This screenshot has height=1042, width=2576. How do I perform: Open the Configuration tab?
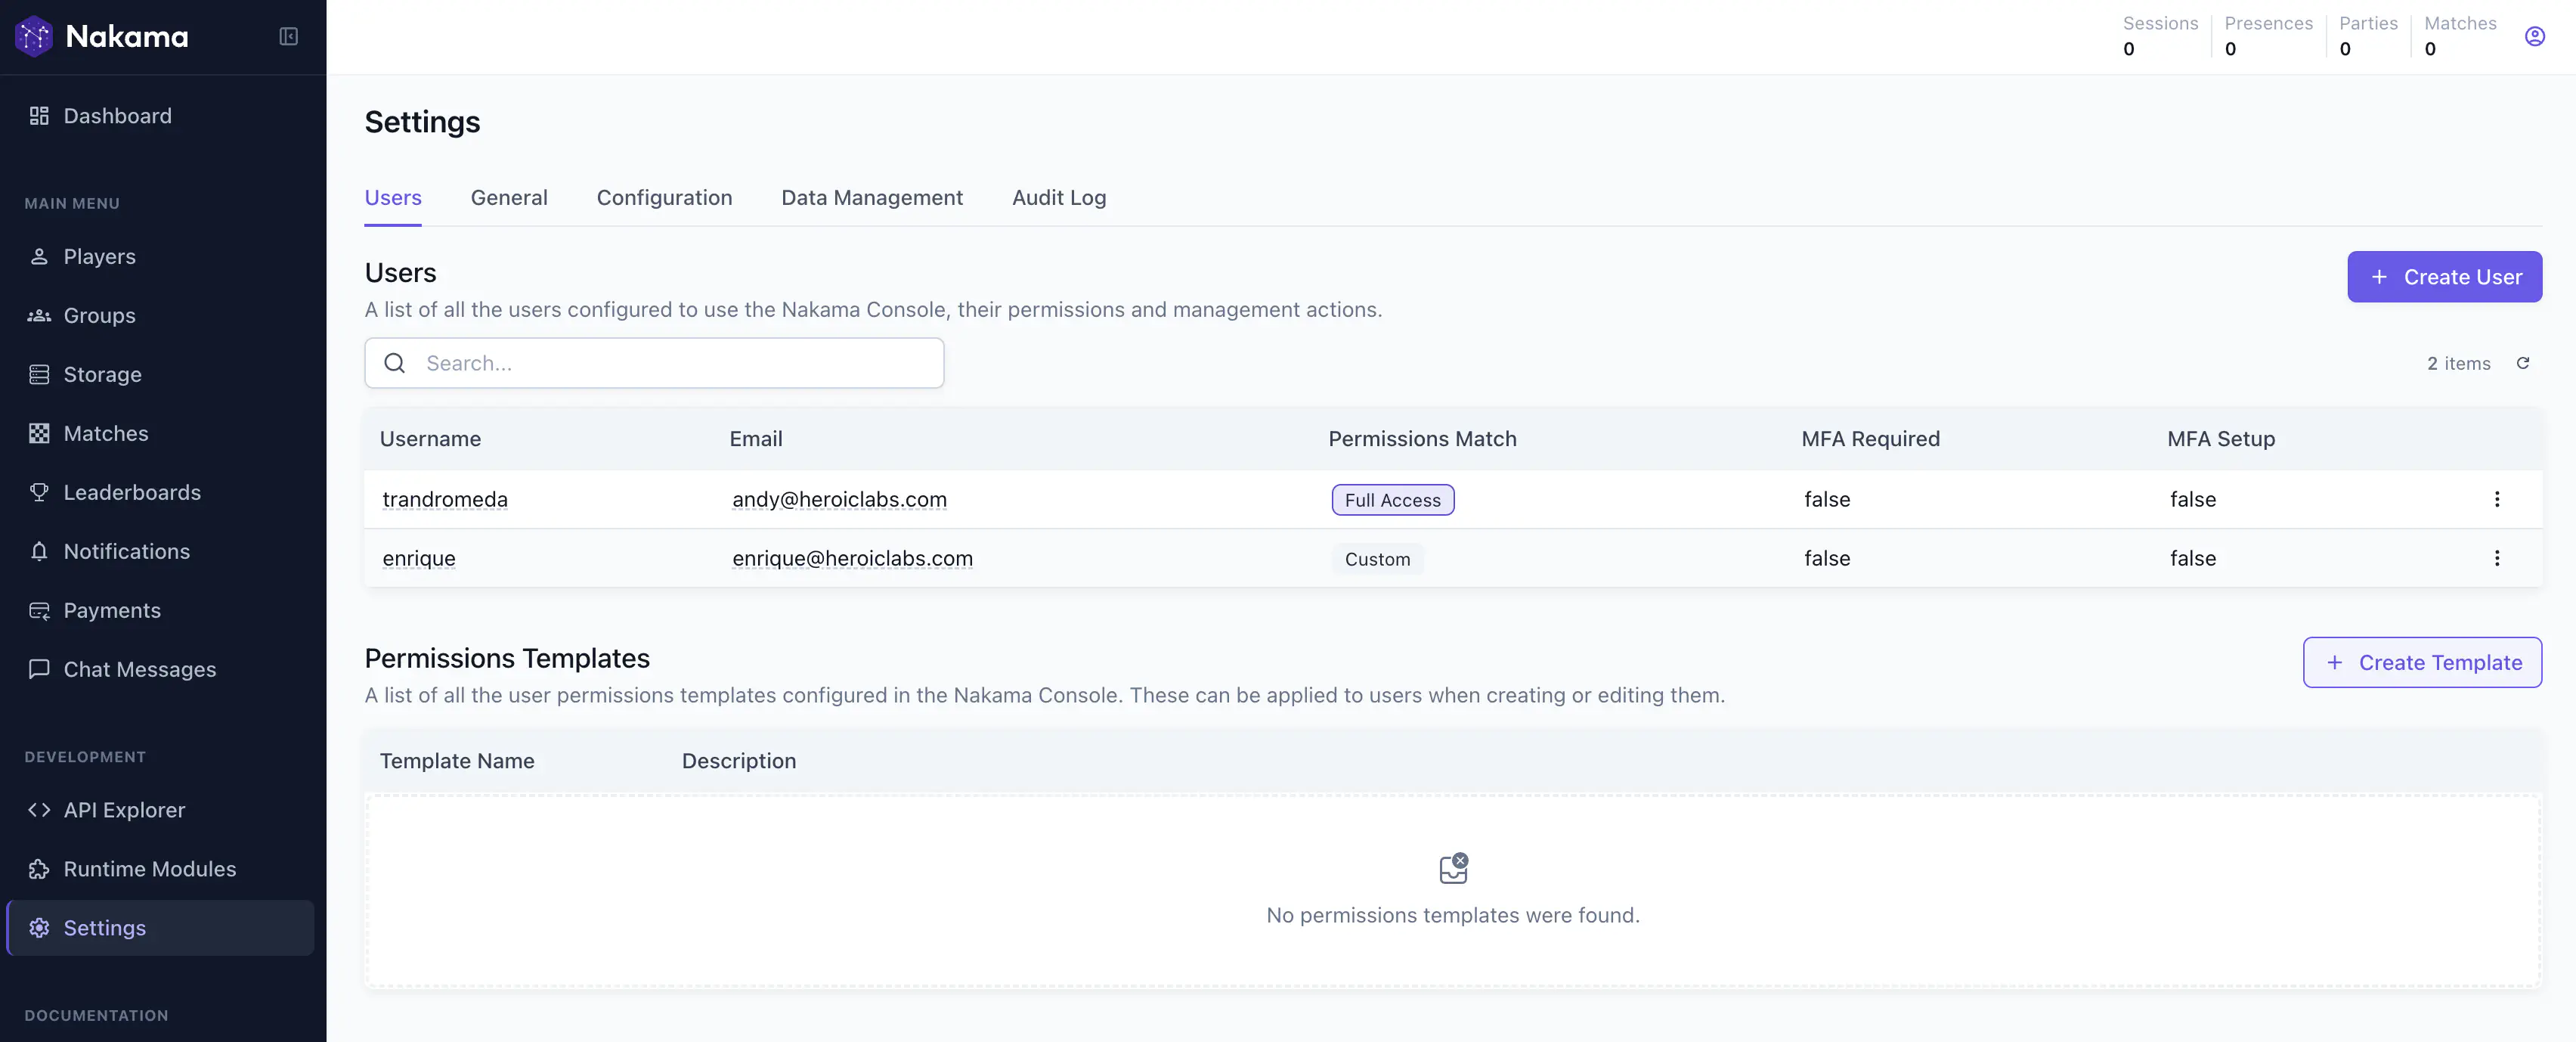click(x=664, y=198)
